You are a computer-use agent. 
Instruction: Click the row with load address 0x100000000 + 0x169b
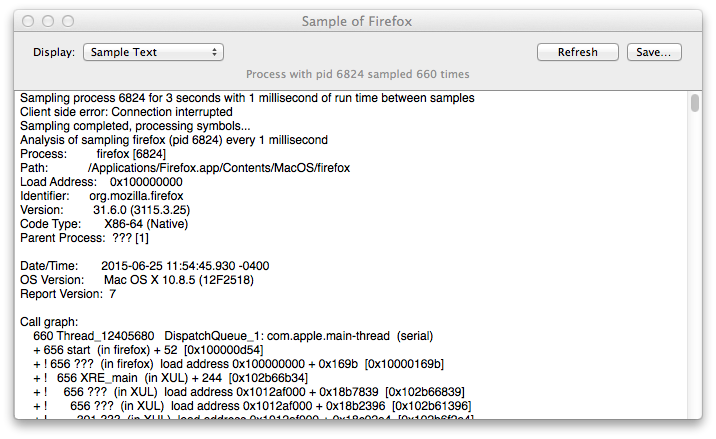point(238,364)
